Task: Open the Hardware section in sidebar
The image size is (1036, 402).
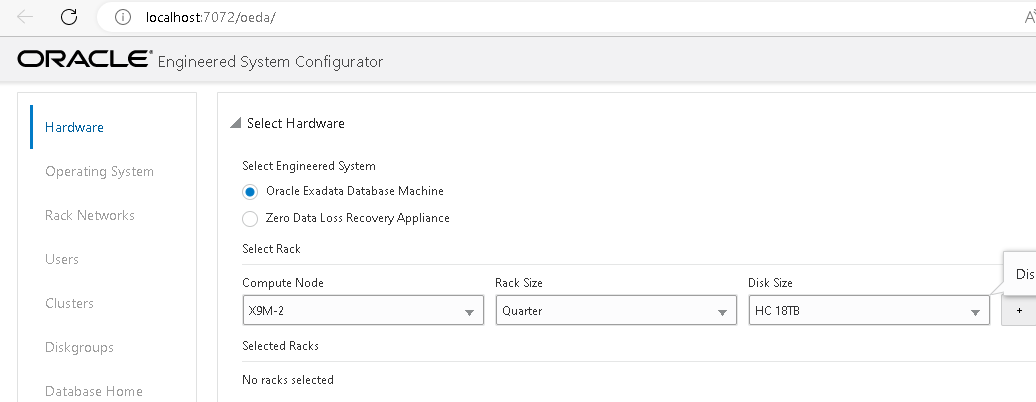Action: [x=74, y=127]
